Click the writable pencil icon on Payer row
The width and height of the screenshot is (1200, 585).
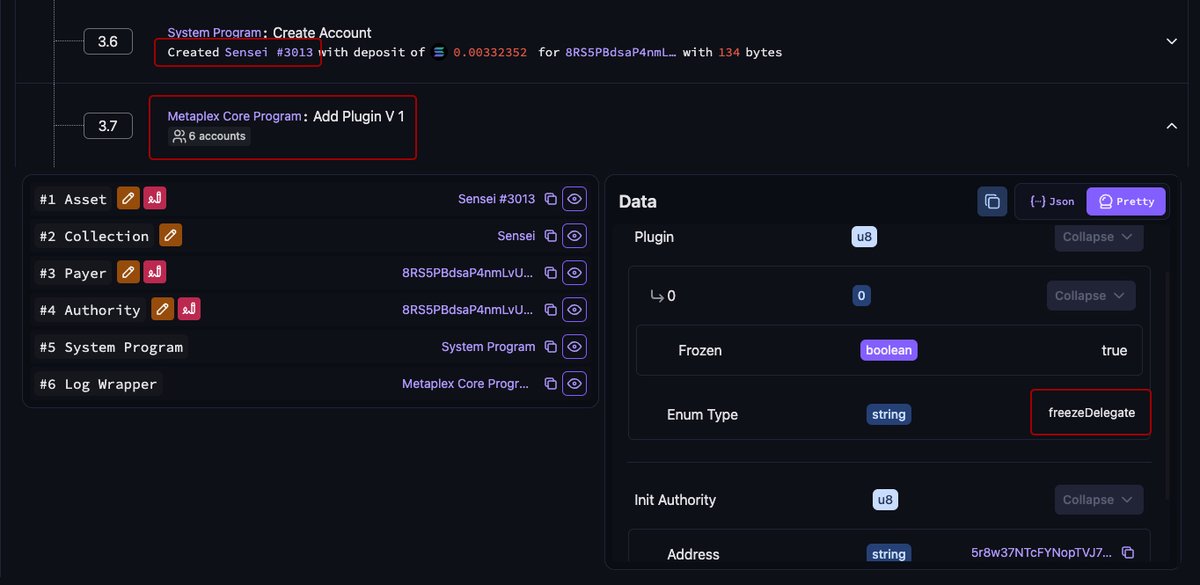tap(128, 272)
